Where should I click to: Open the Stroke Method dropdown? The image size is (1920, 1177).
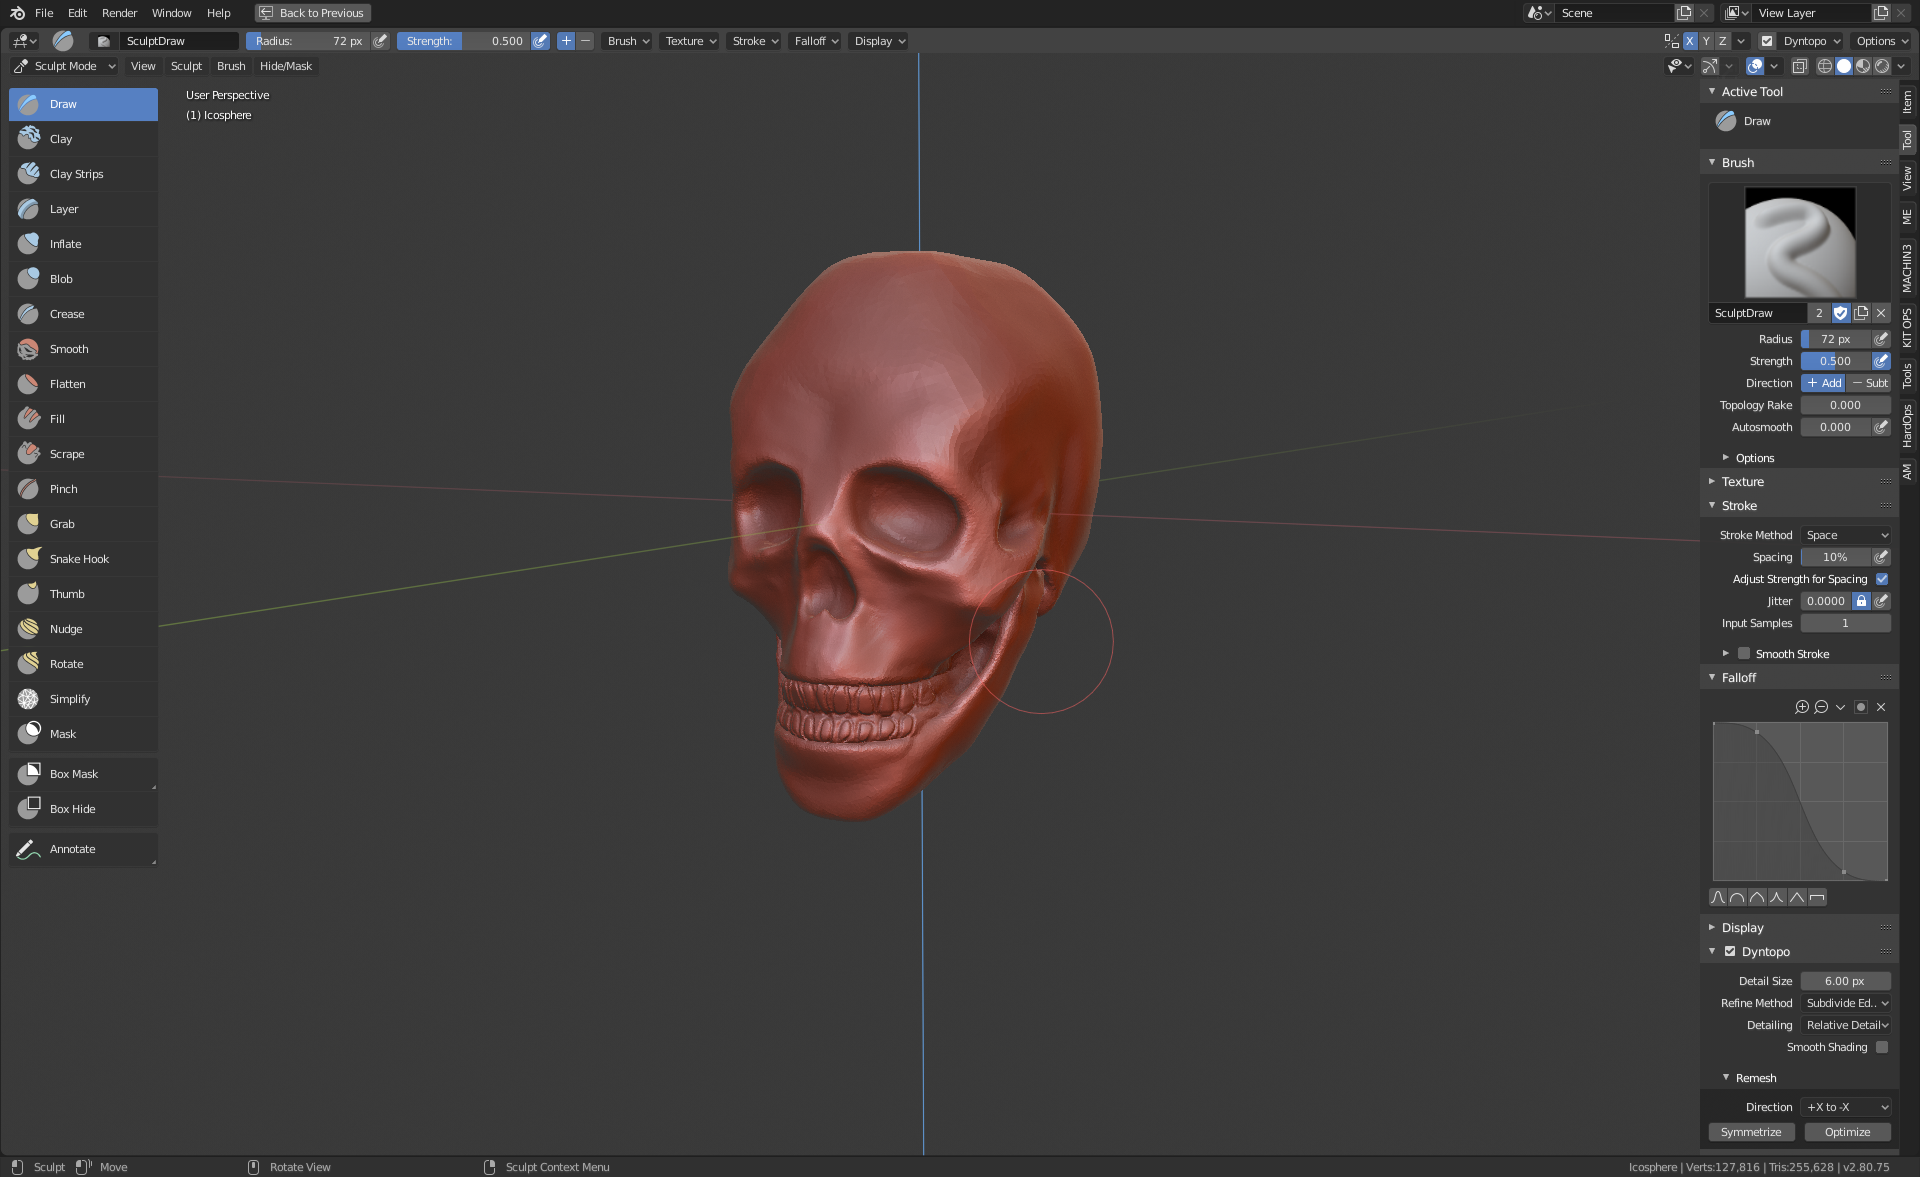pos(1845,535)
